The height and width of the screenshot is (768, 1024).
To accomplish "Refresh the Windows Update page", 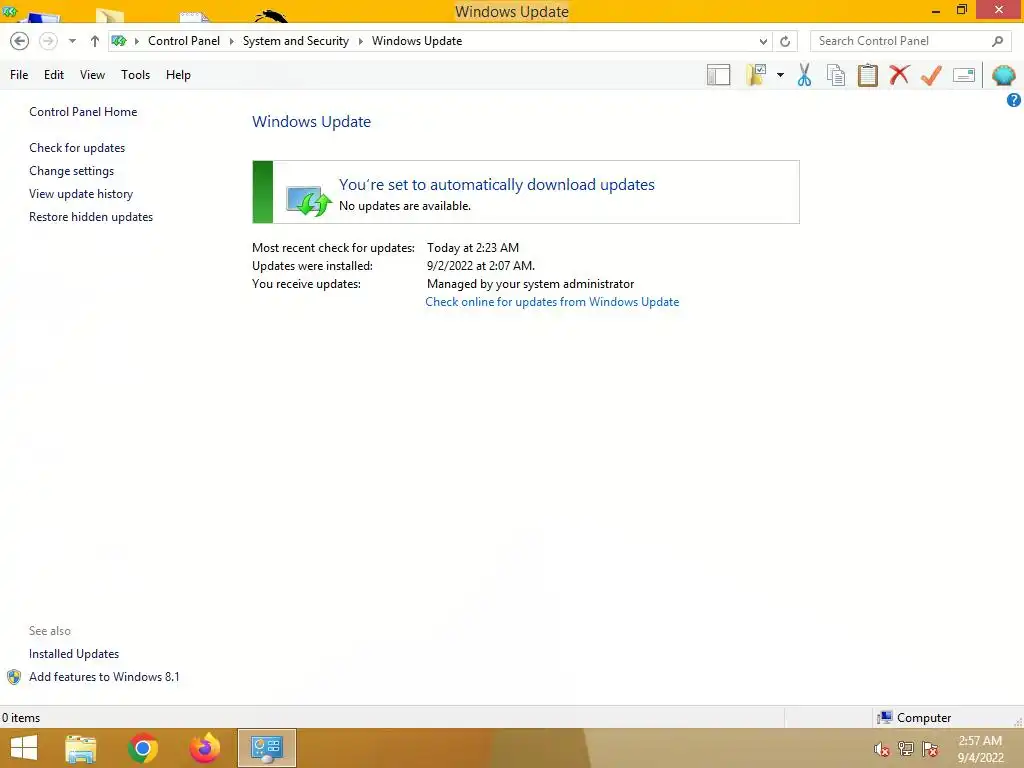I will coord(785,41).
